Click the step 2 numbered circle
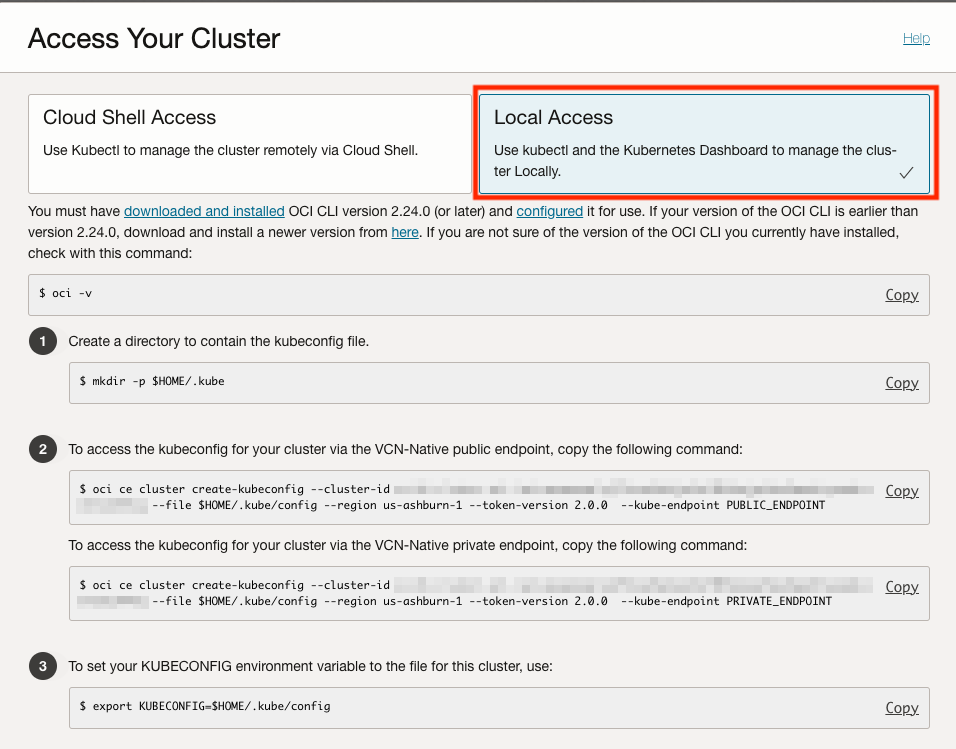Viewport: 956px width, 749px height. pyautogui.click(x=42, y=449)
